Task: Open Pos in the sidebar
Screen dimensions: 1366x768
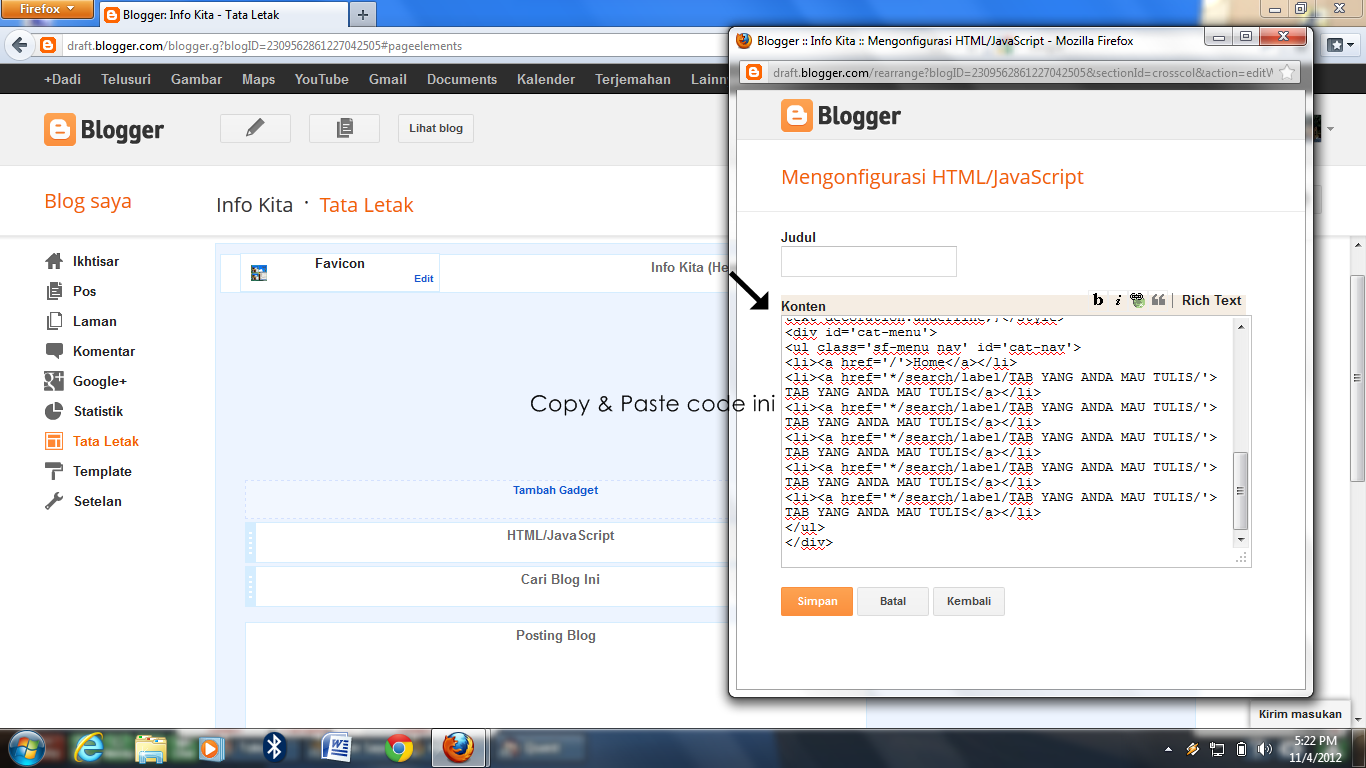Action: pyautogui.click(x=85, y=291)
